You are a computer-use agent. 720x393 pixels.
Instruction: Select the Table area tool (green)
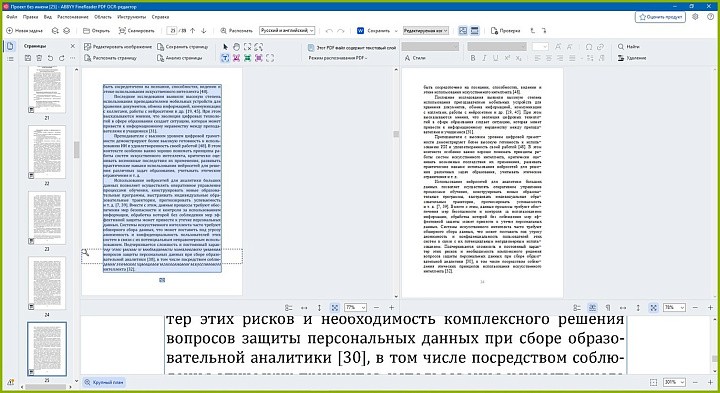(x=248, y=58)
